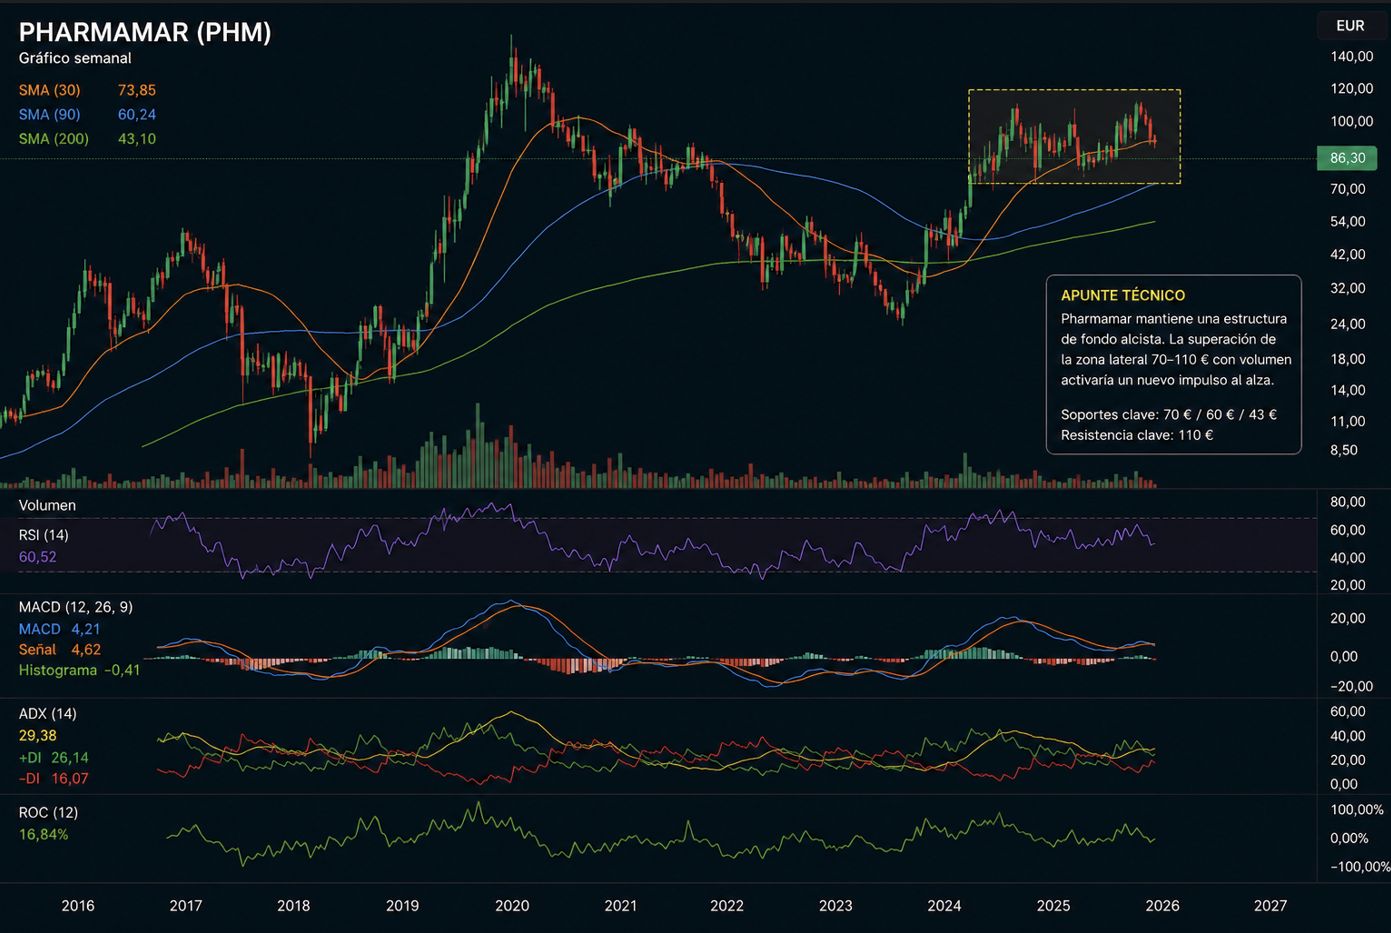Viewport: 1391px width, 933px height.
Task: Click the 2024 label on the time axis
Action: coord(944,906)
